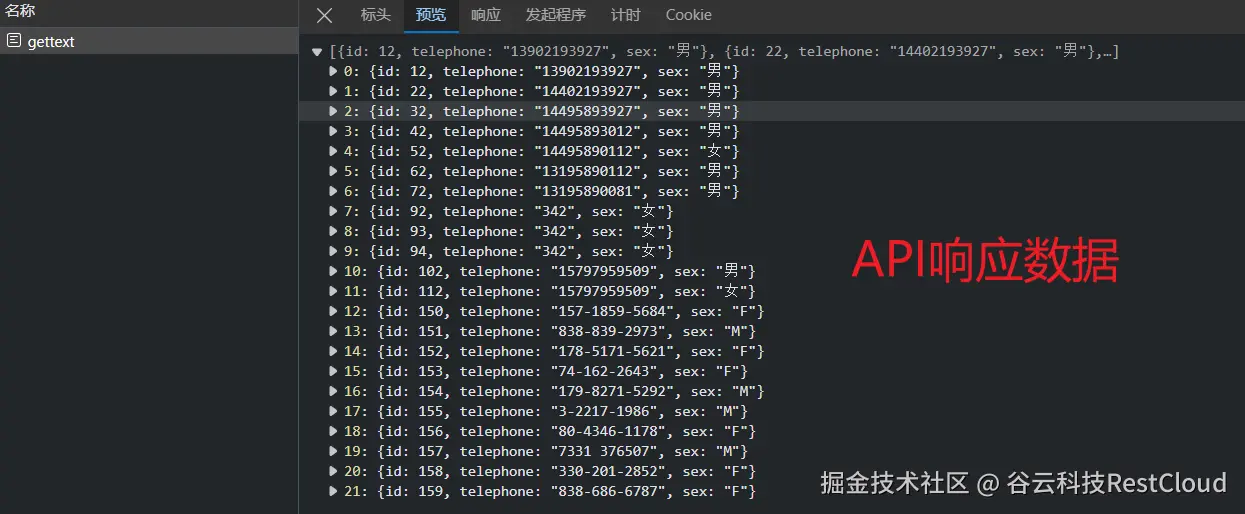This screenshot has height=514, width=1245.
Task: Open the 标头 tab
Action: click(376, 15)
